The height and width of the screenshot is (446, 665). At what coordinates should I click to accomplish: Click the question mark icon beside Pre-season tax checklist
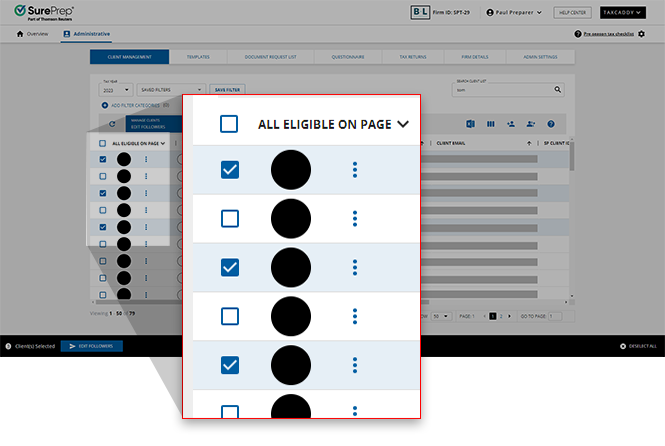tap(578, 34)
